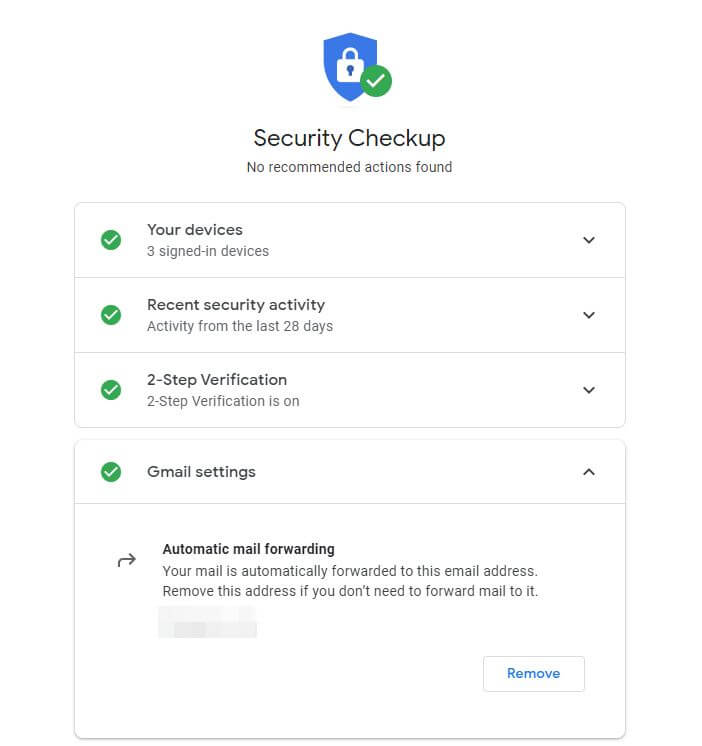Click green check icon beside Your devices

111,240
